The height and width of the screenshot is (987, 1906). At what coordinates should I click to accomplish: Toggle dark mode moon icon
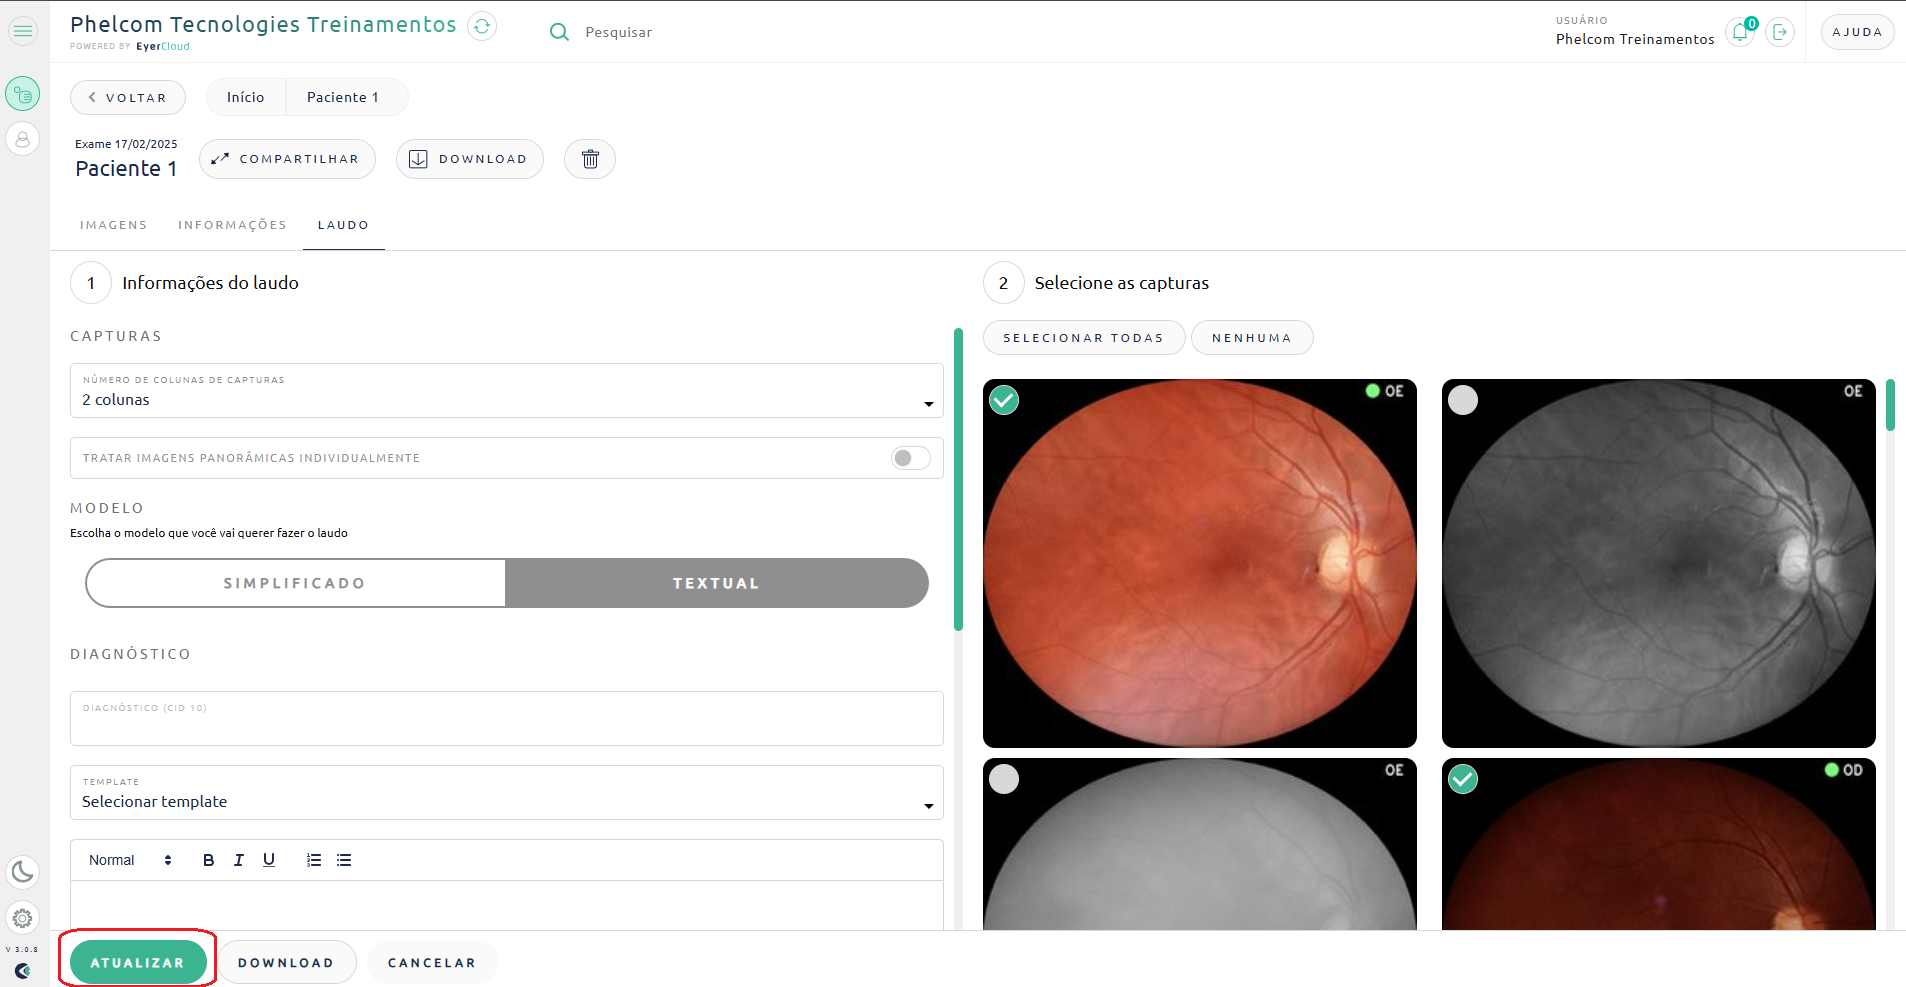click(x=23, y=872)
